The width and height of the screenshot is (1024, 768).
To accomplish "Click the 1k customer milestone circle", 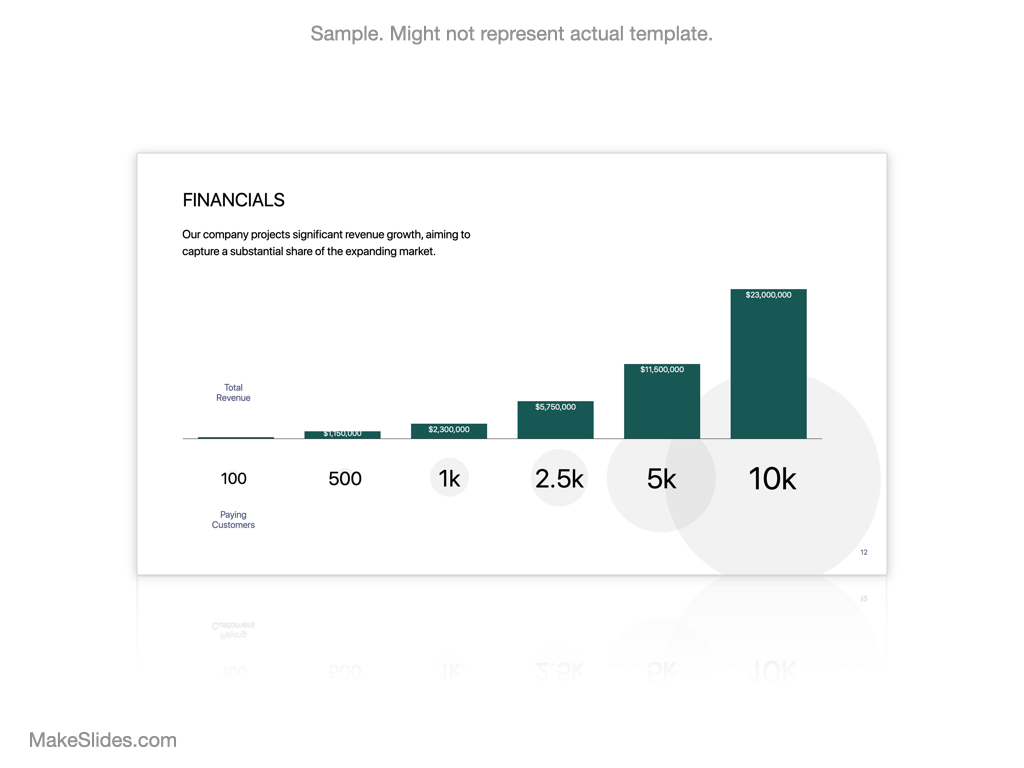I will [x=449, y=479].
